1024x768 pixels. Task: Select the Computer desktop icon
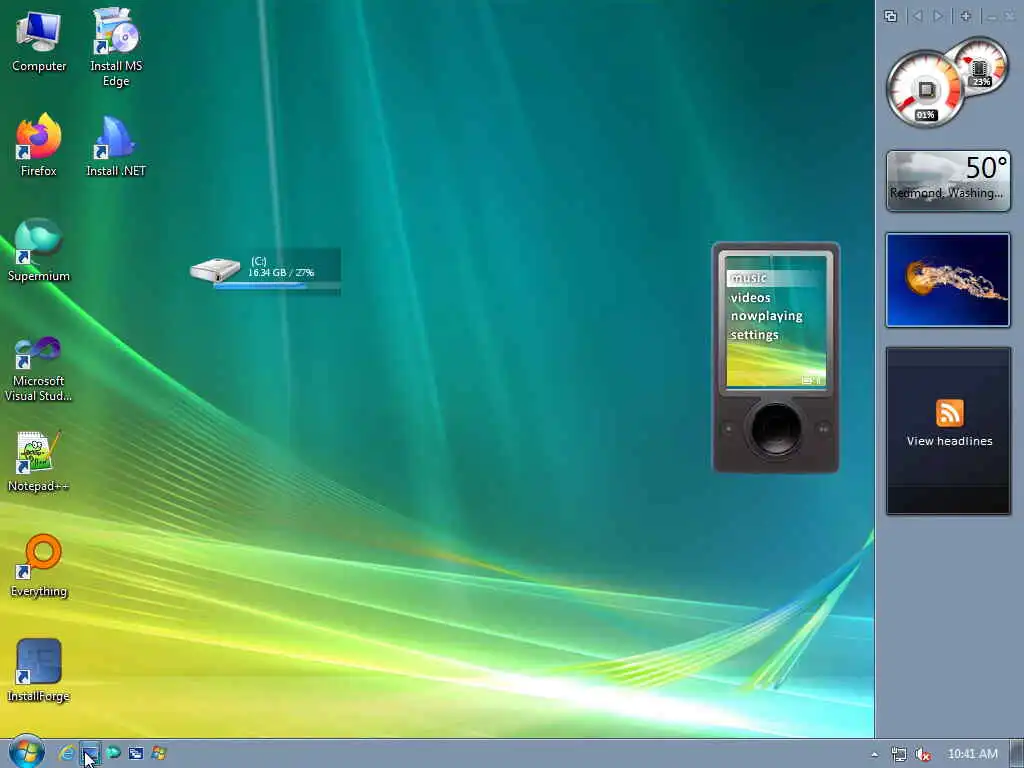click(x=39, y=42)
